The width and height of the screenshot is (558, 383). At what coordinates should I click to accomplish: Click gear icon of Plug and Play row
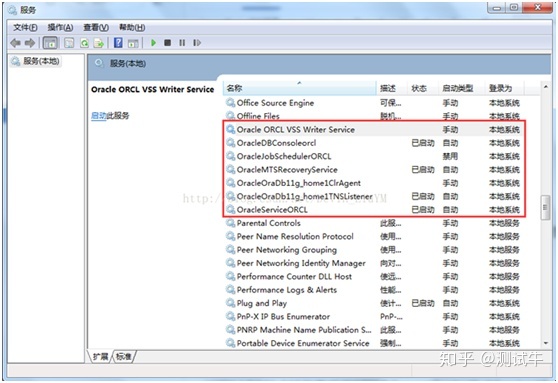pyautogui.click(x=231, y=303)
